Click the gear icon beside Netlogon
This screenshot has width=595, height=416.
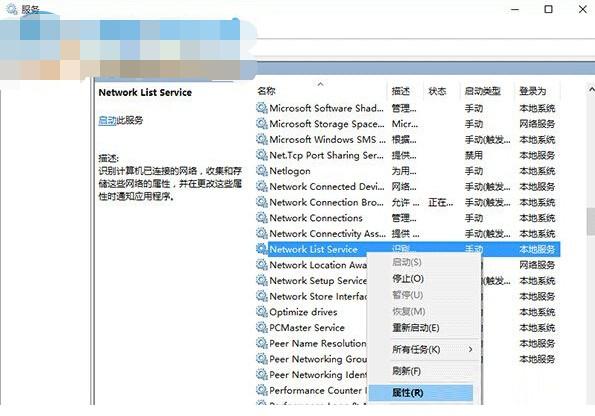point(261,171)
